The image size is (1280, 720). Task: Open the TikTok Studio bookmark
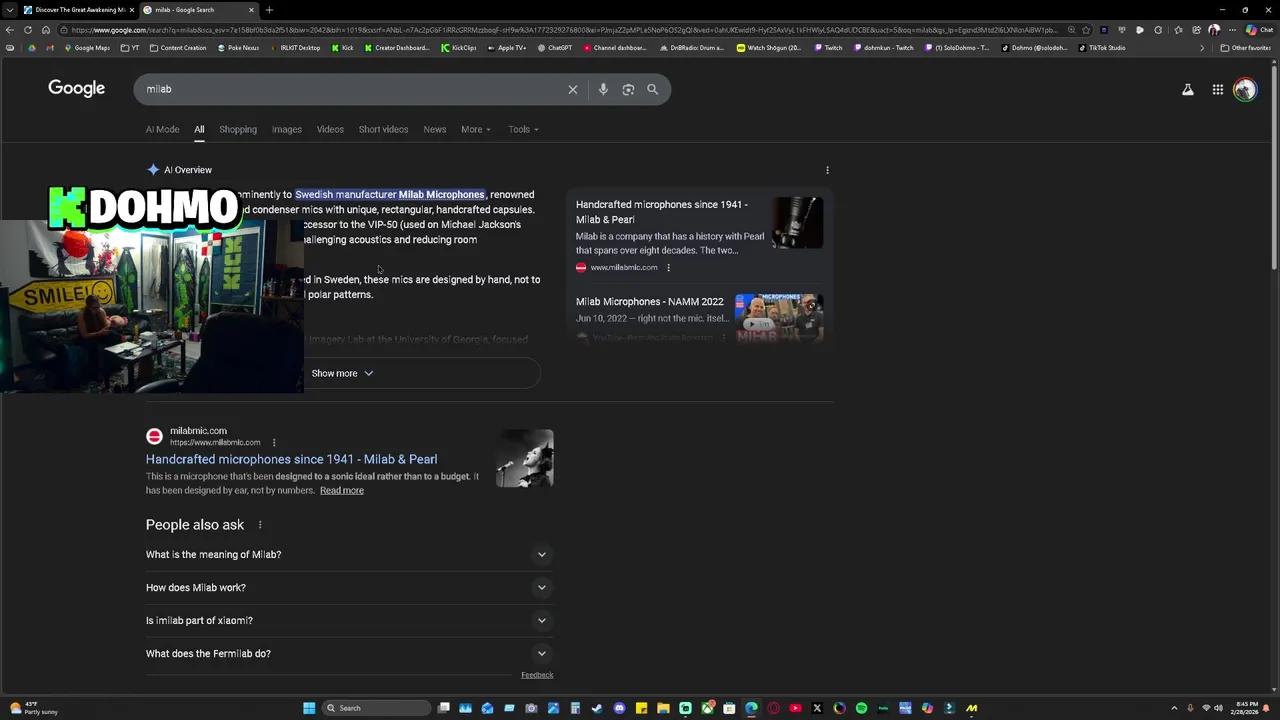pyautogui.click(x=1102, y=47)
